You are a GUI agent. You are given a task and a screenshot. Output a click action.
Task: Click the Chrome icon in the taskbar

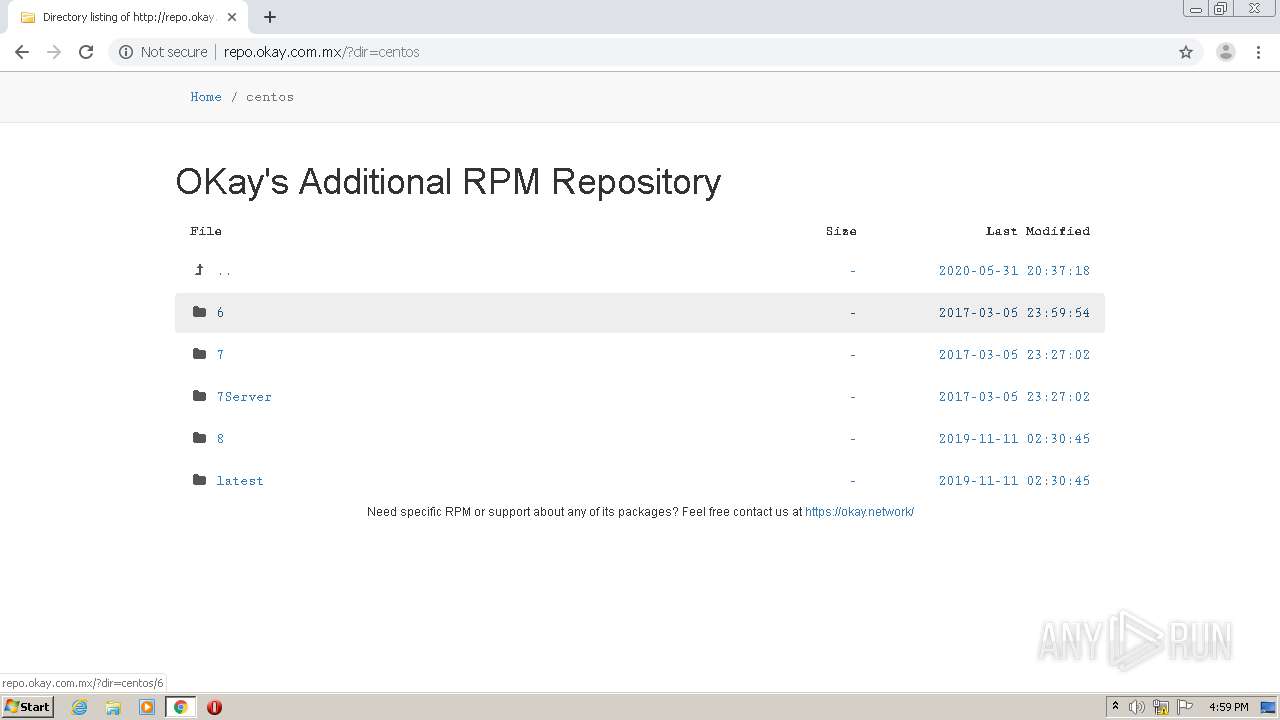tap(180, 707)
